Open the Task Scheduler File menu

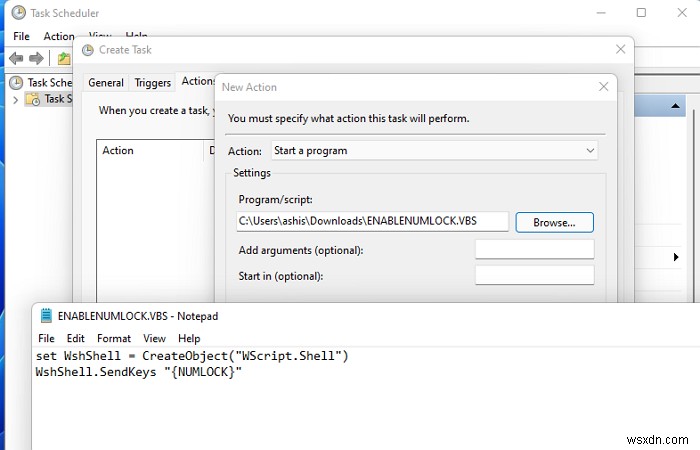point(21,36)
